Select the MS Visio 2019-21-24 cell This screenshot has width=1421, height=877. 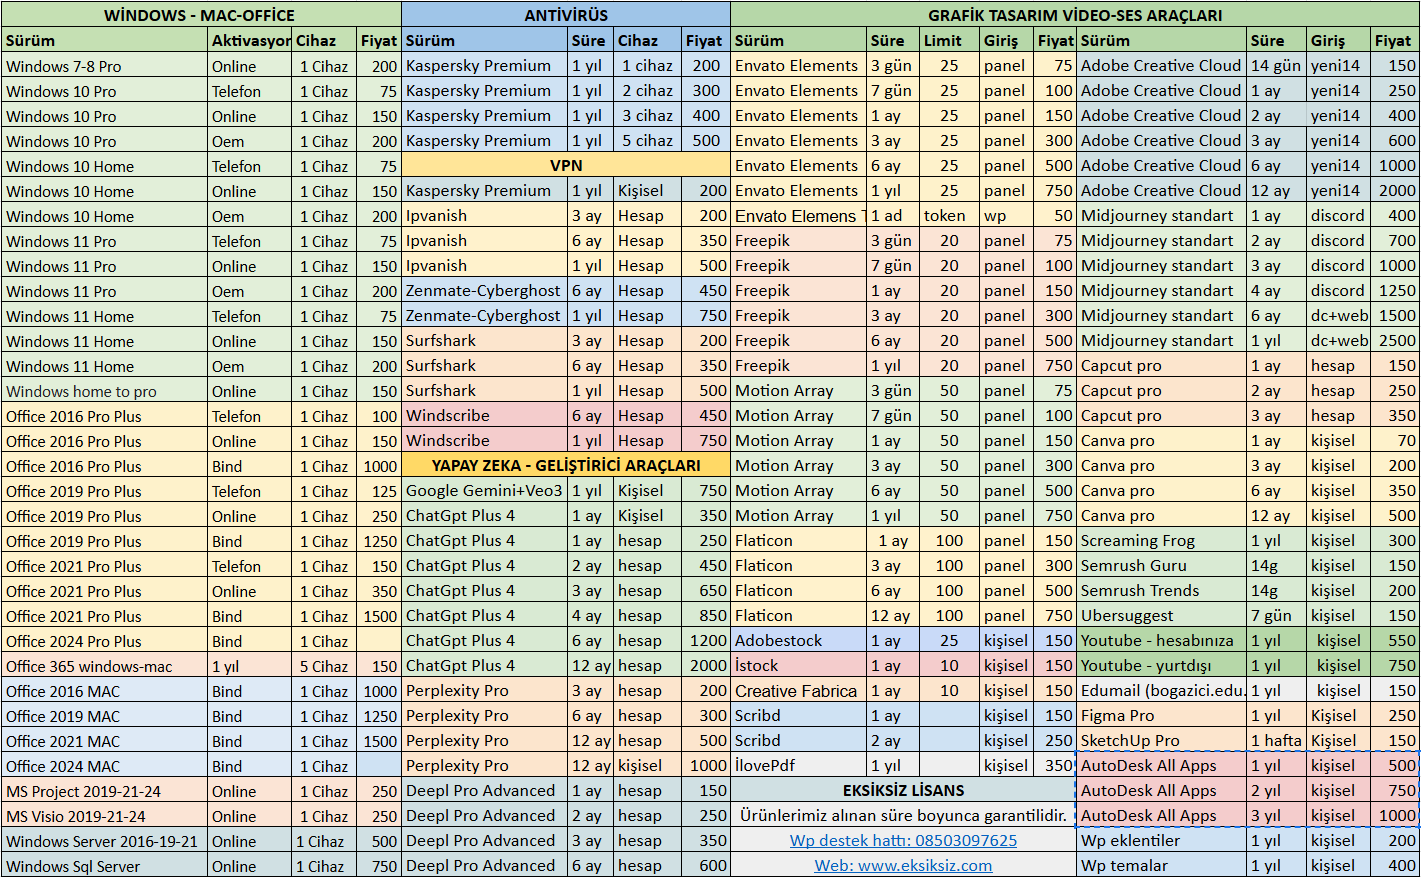[x=105, y=816]
